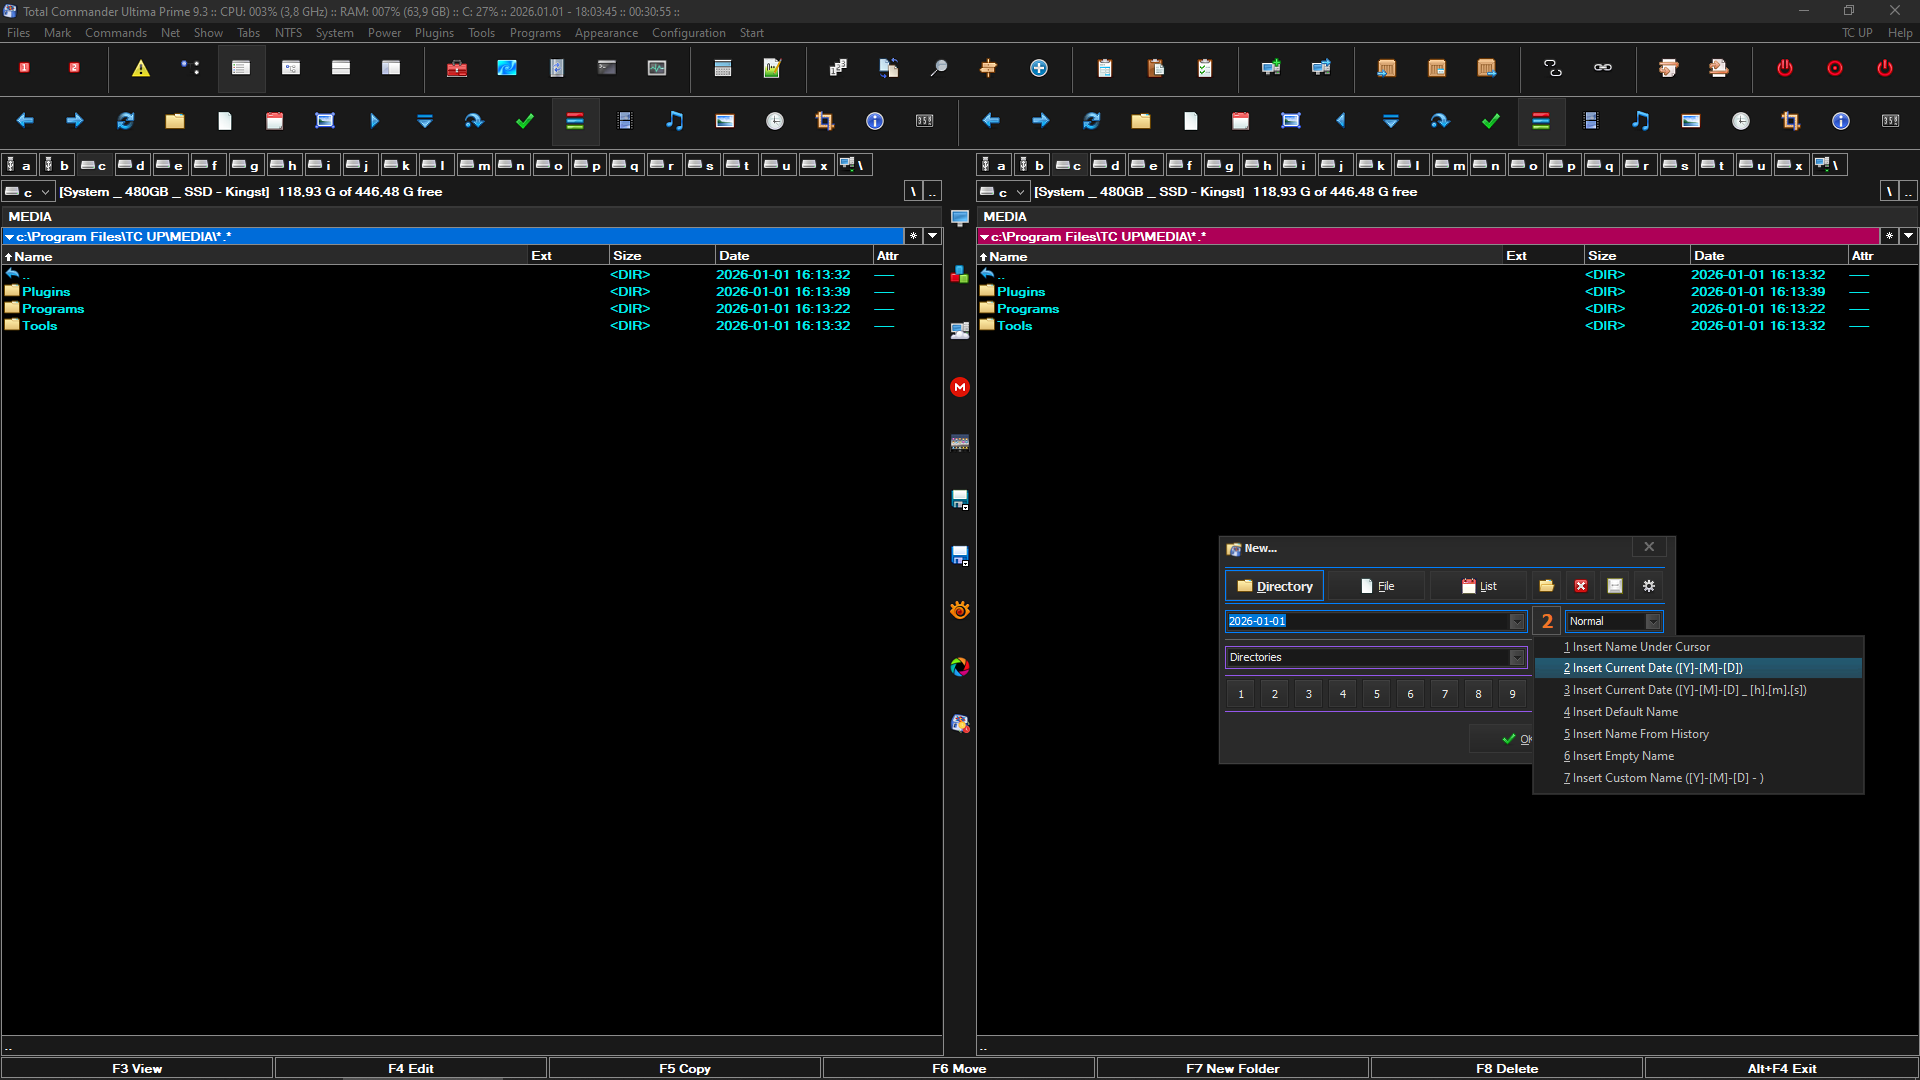The width and height of the screenshot is (1920, 1080).
Task: Click the music note icon in left panel toolbar
Action: pos(675,121)
